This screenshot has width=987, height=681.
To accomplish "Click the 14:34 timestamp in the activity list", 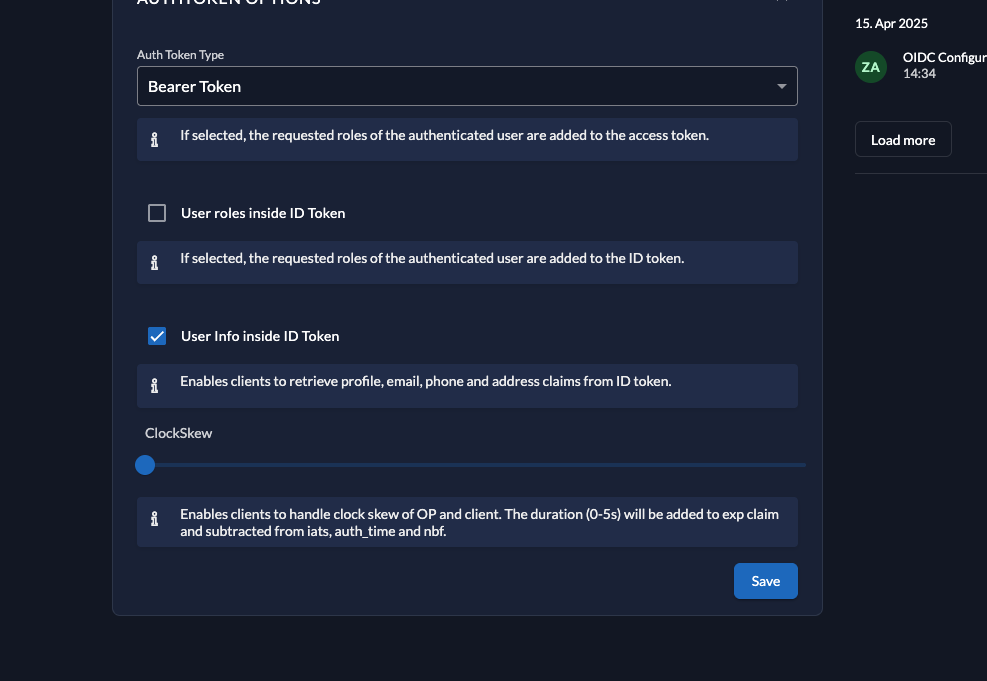I will coord(919,74).
